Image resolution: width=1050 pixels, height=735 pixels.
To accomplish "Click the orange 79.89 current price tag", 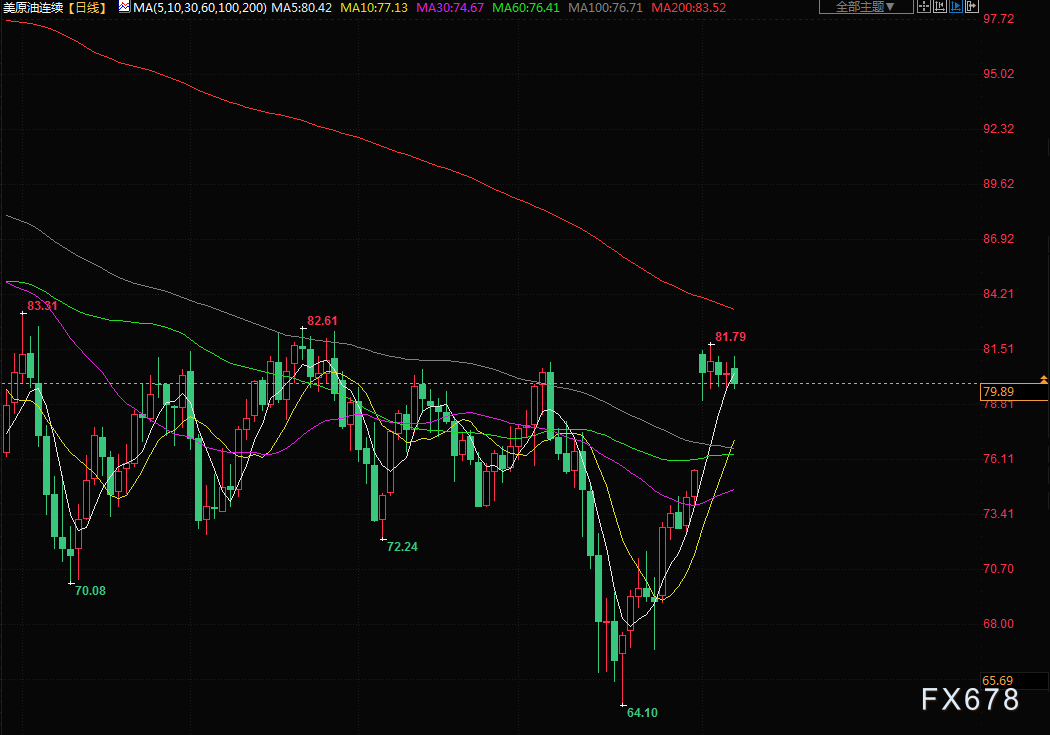I will pos(1014,392).
